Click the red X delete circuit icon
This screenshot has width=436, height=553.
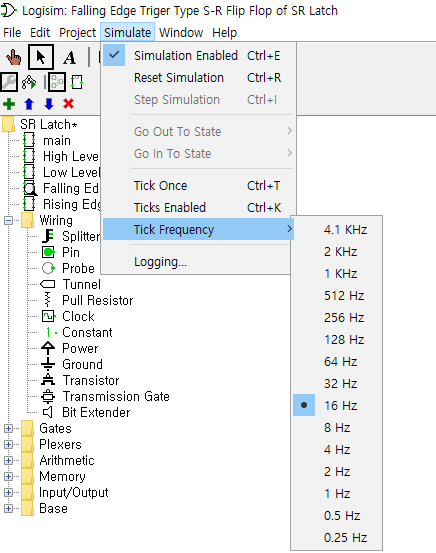(x=68, y=104)
